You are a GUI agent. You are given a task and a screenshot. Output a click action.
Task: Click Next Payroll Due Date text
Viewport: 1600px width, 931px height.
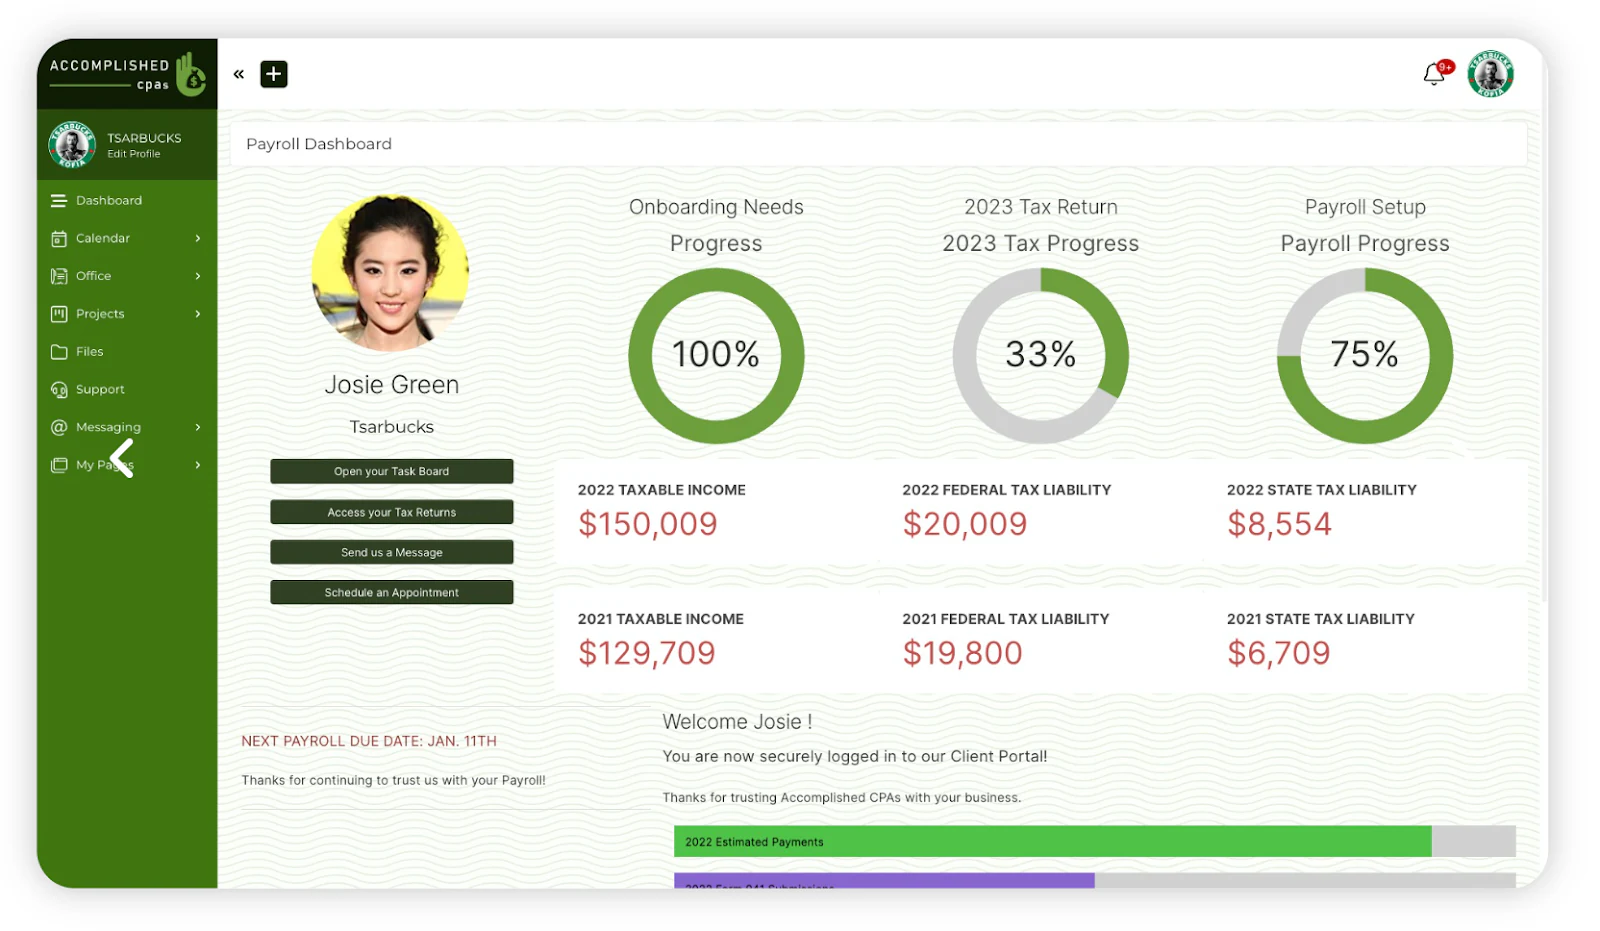pos(369,741)
